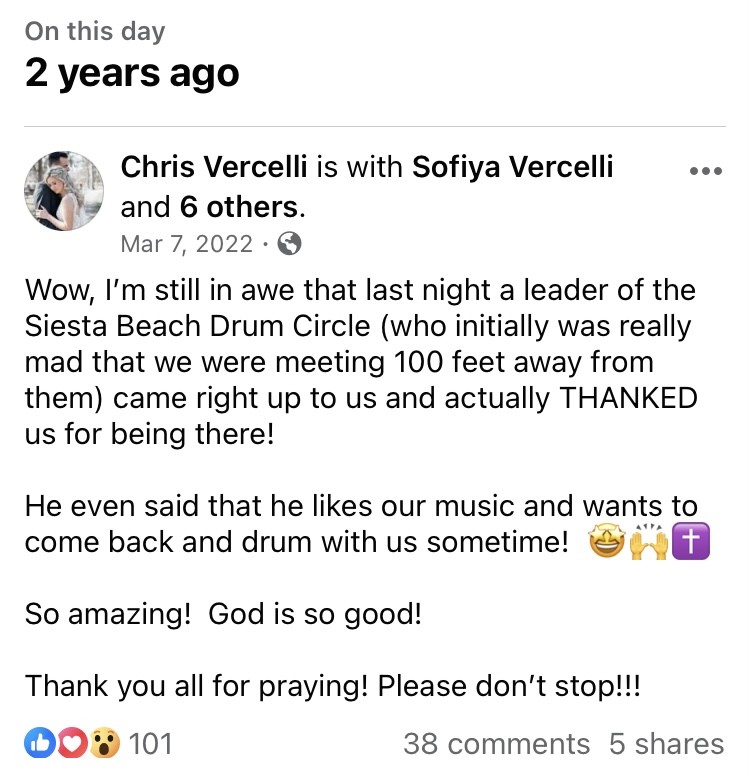Screen dimensions: 750x780
Task: Click the Siesta Beach Drum Circle paragraph
Action: point(361,362)
